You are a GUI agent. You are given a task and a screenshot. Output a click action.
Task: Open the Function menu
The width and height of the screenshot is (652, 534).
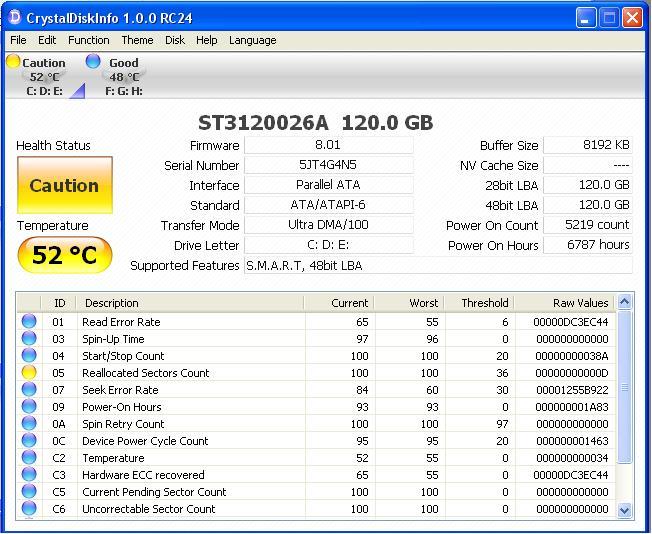click(x=89, y=40)
